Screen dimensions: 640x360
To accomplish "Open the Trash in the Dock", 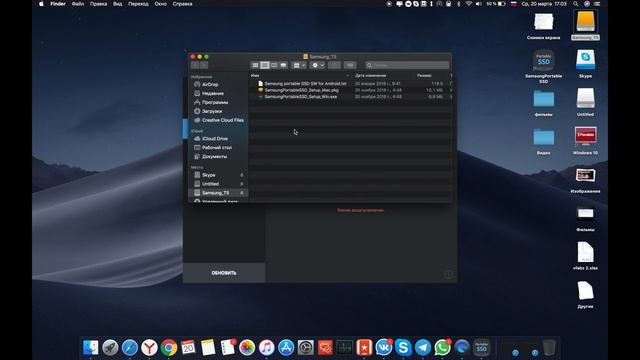I will pyautogui.click(x=549, y=347).
